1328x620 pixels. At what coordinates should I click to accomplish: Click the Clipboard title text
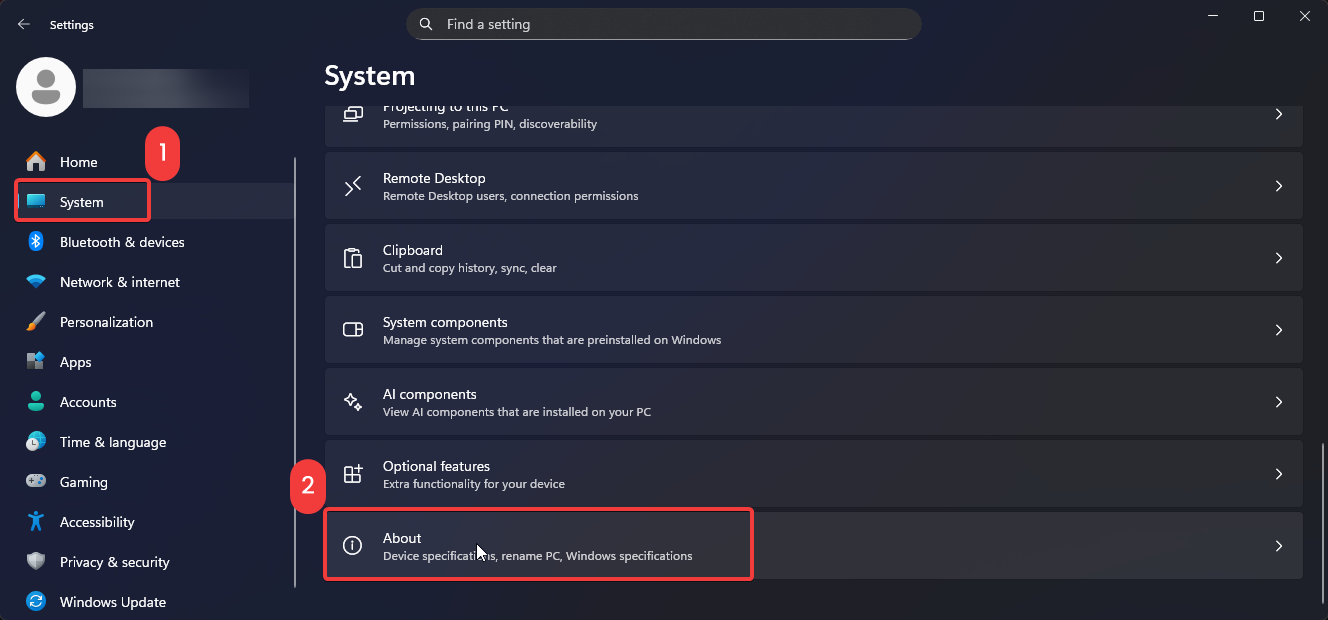click(x=412, y=250)
